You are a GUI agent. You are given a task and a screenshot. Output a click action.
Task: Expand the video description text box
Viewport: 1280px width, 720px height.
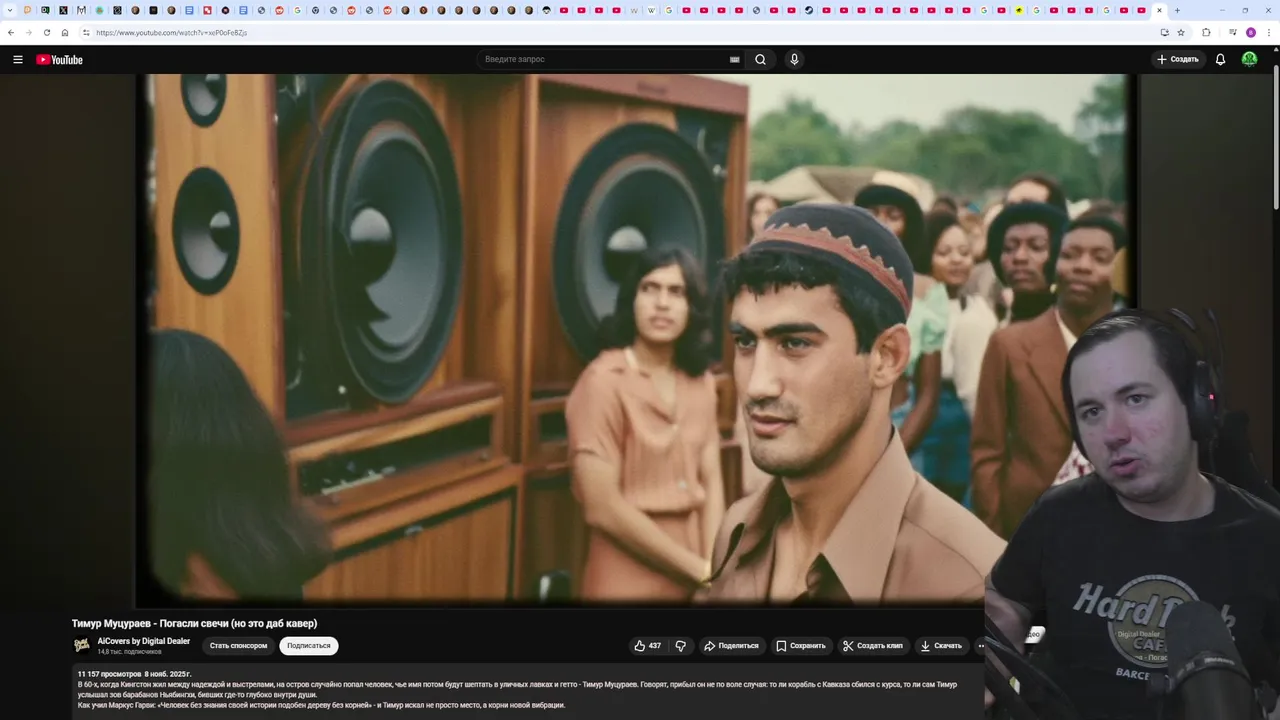click(528, 690)
